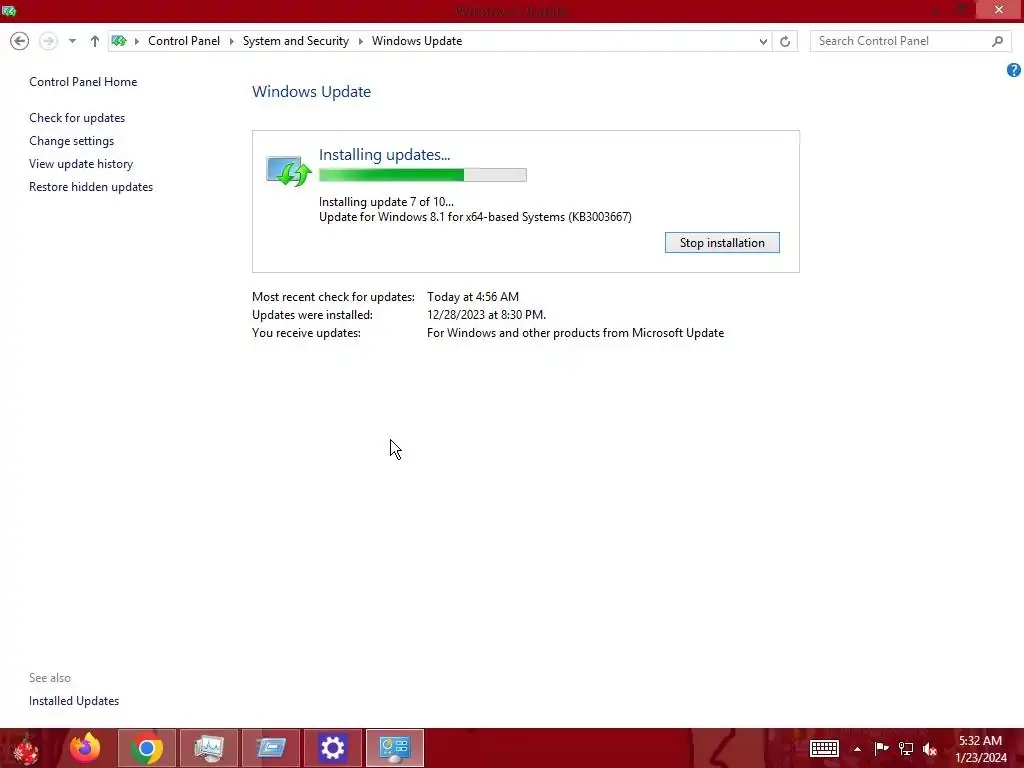This screenshot has width=1024, height=768.
Task: Go back using the Back arrow button
Action: tap(20, 41)
